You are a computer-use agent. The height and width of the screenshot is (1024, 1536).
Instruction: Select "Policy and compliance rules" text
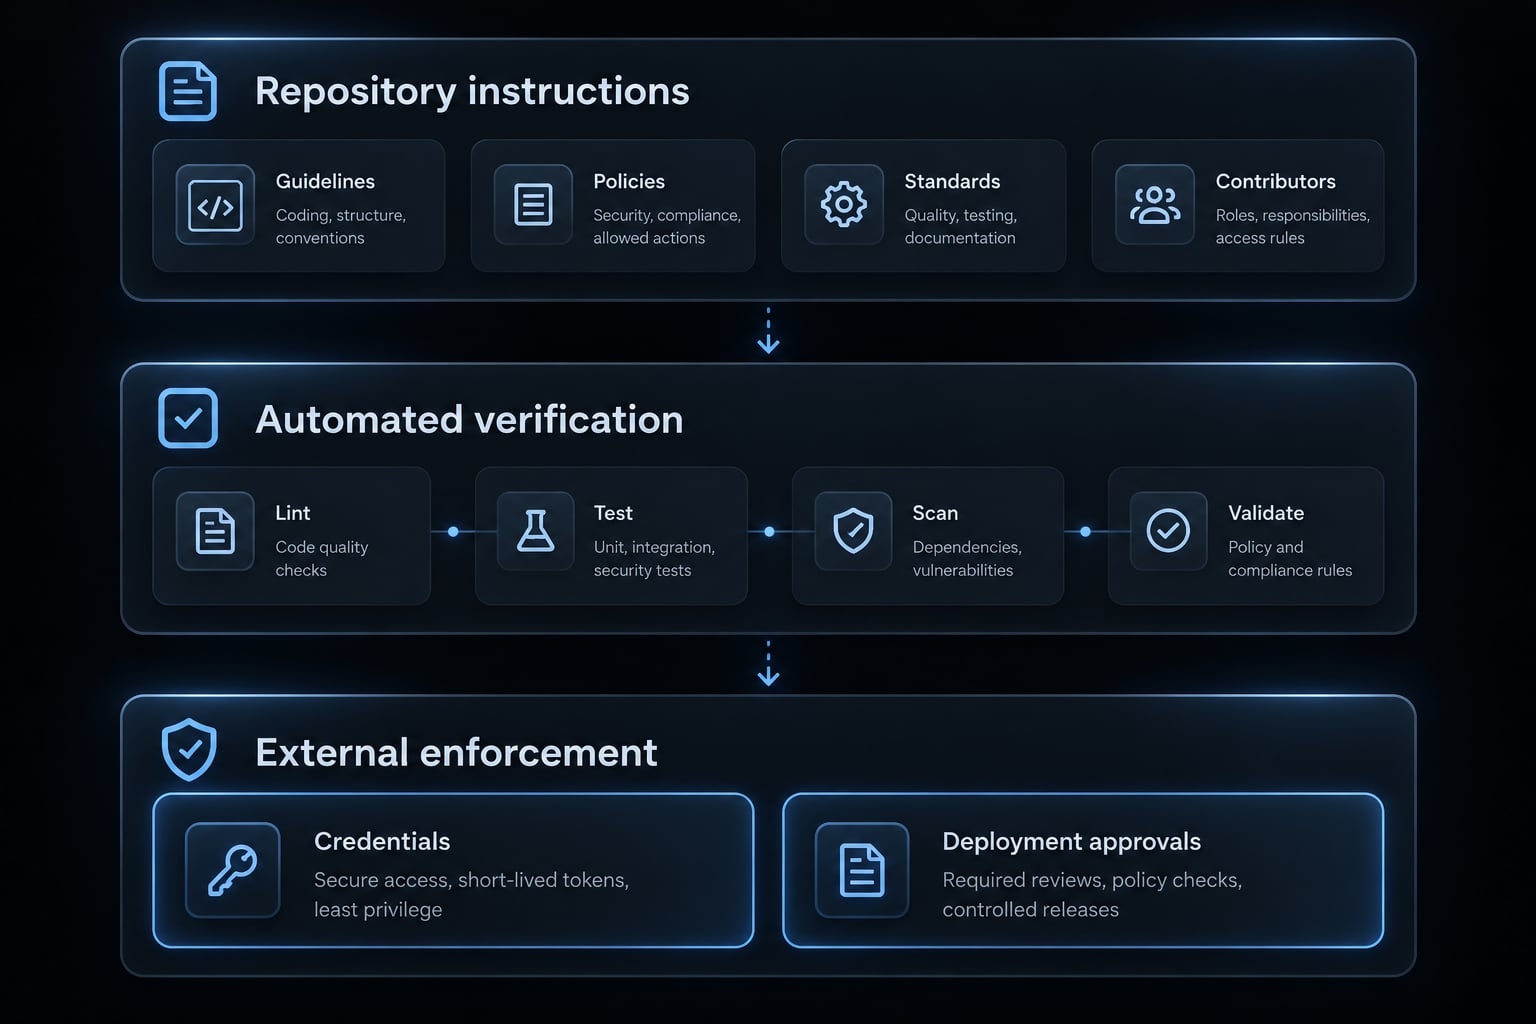pos(1290,559)
